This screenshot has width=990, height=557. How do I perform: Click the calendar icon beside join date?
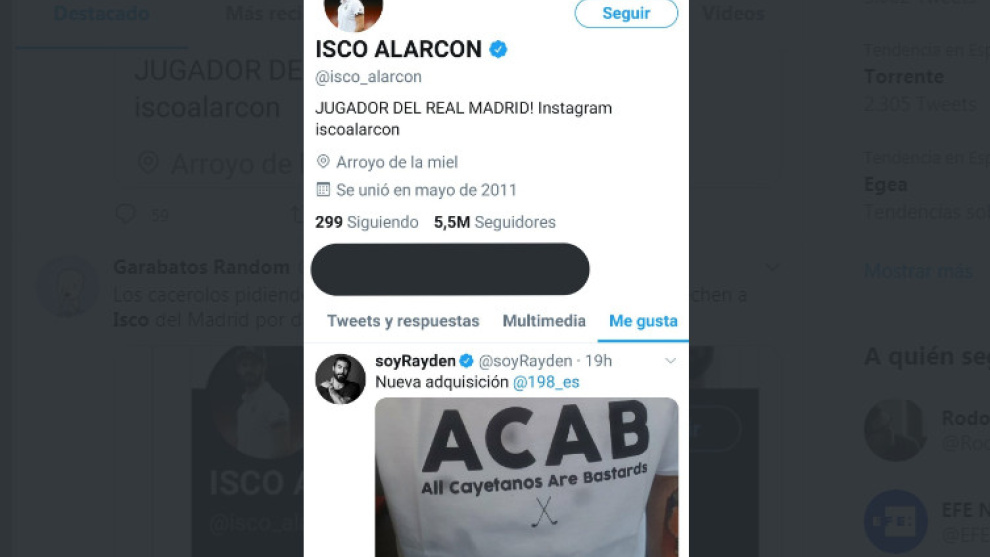click(x=323, y=189)
